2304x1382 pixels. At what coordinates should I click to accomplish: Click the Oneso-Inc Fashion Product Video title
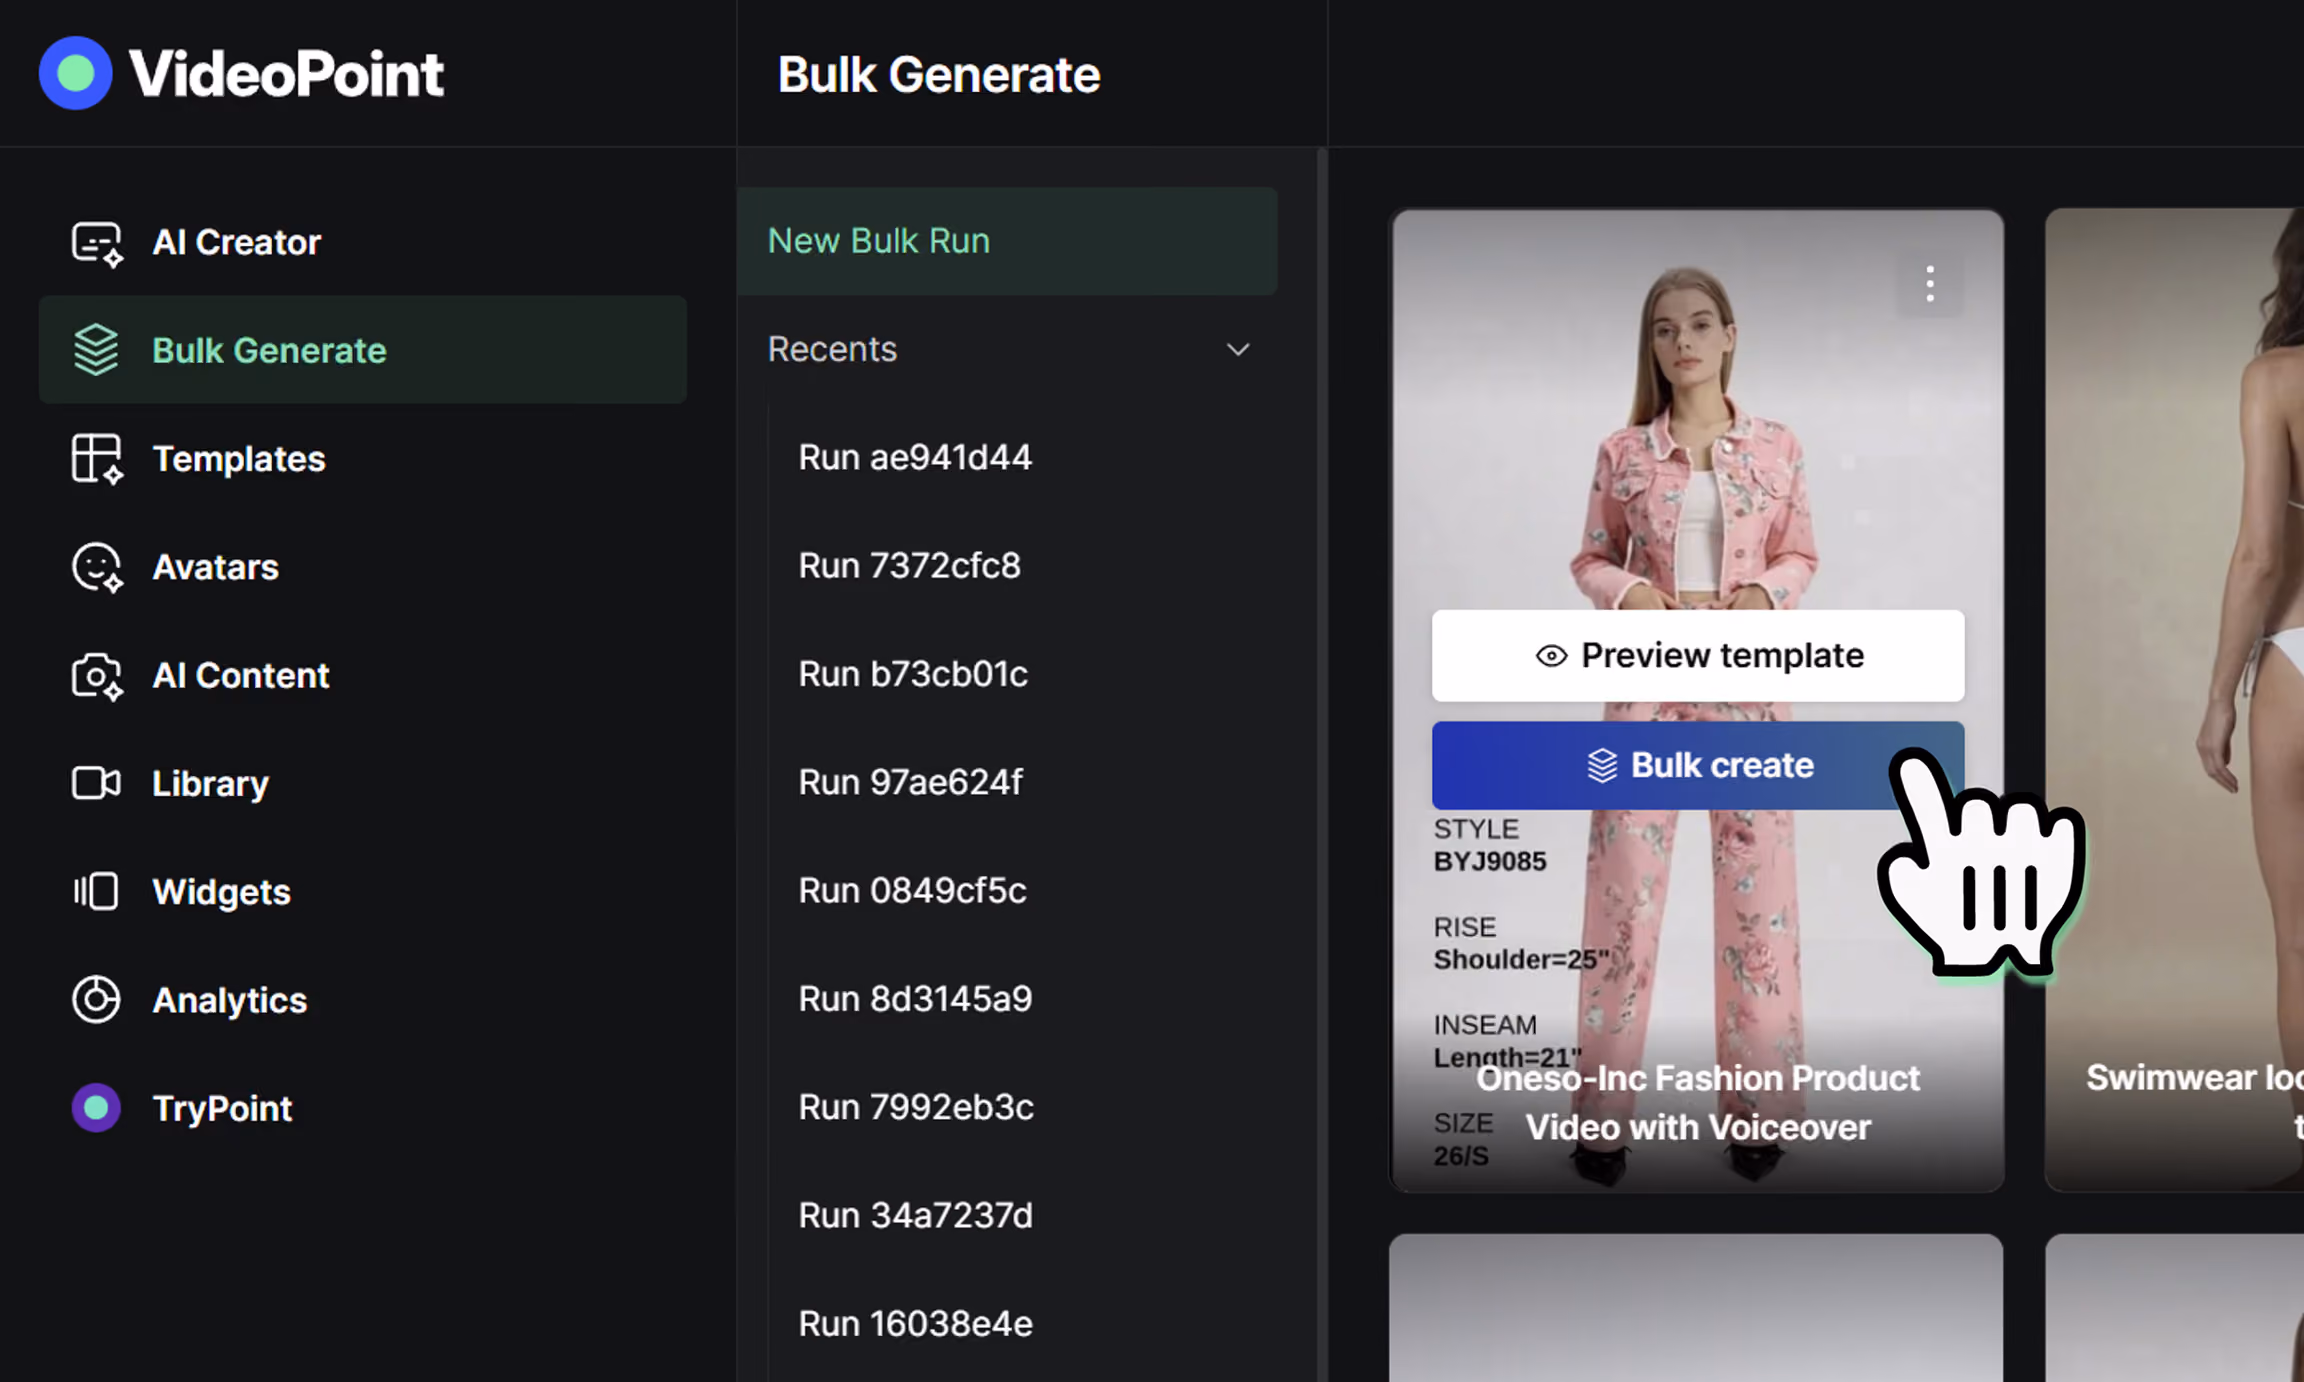(1697, 1102)
